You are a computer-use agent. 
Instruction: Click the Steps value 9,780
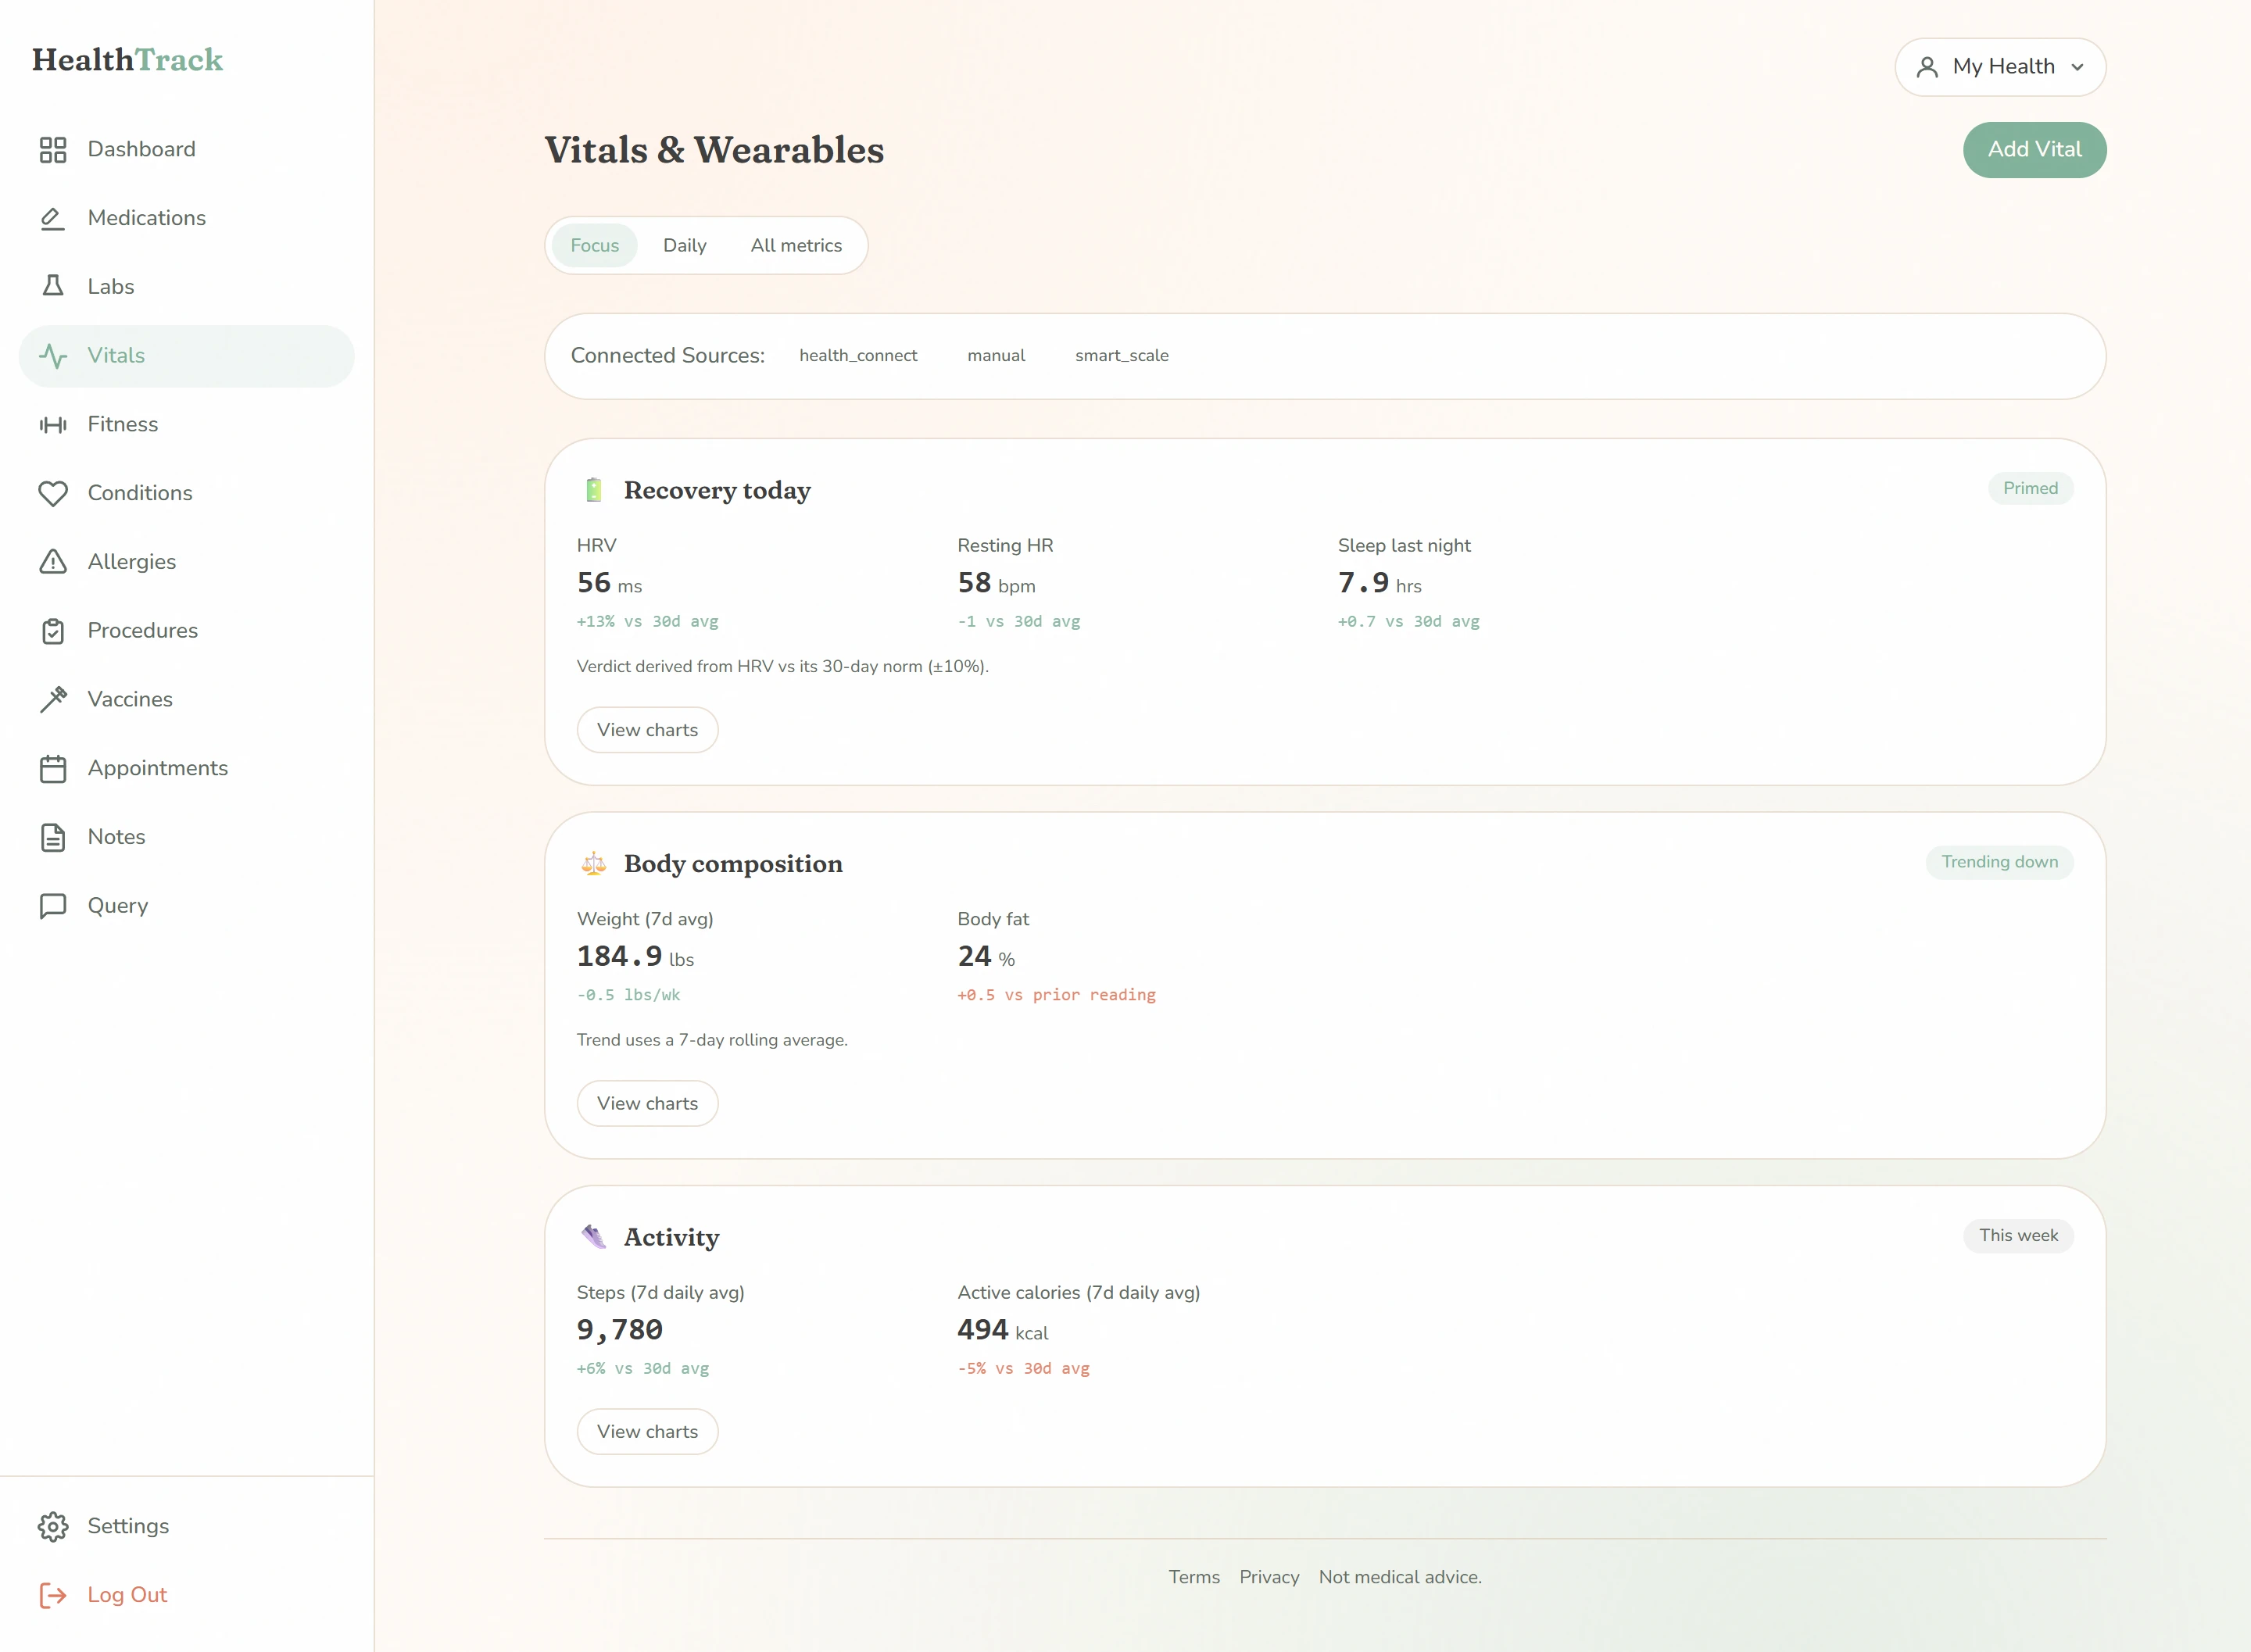pos(620,1330)
